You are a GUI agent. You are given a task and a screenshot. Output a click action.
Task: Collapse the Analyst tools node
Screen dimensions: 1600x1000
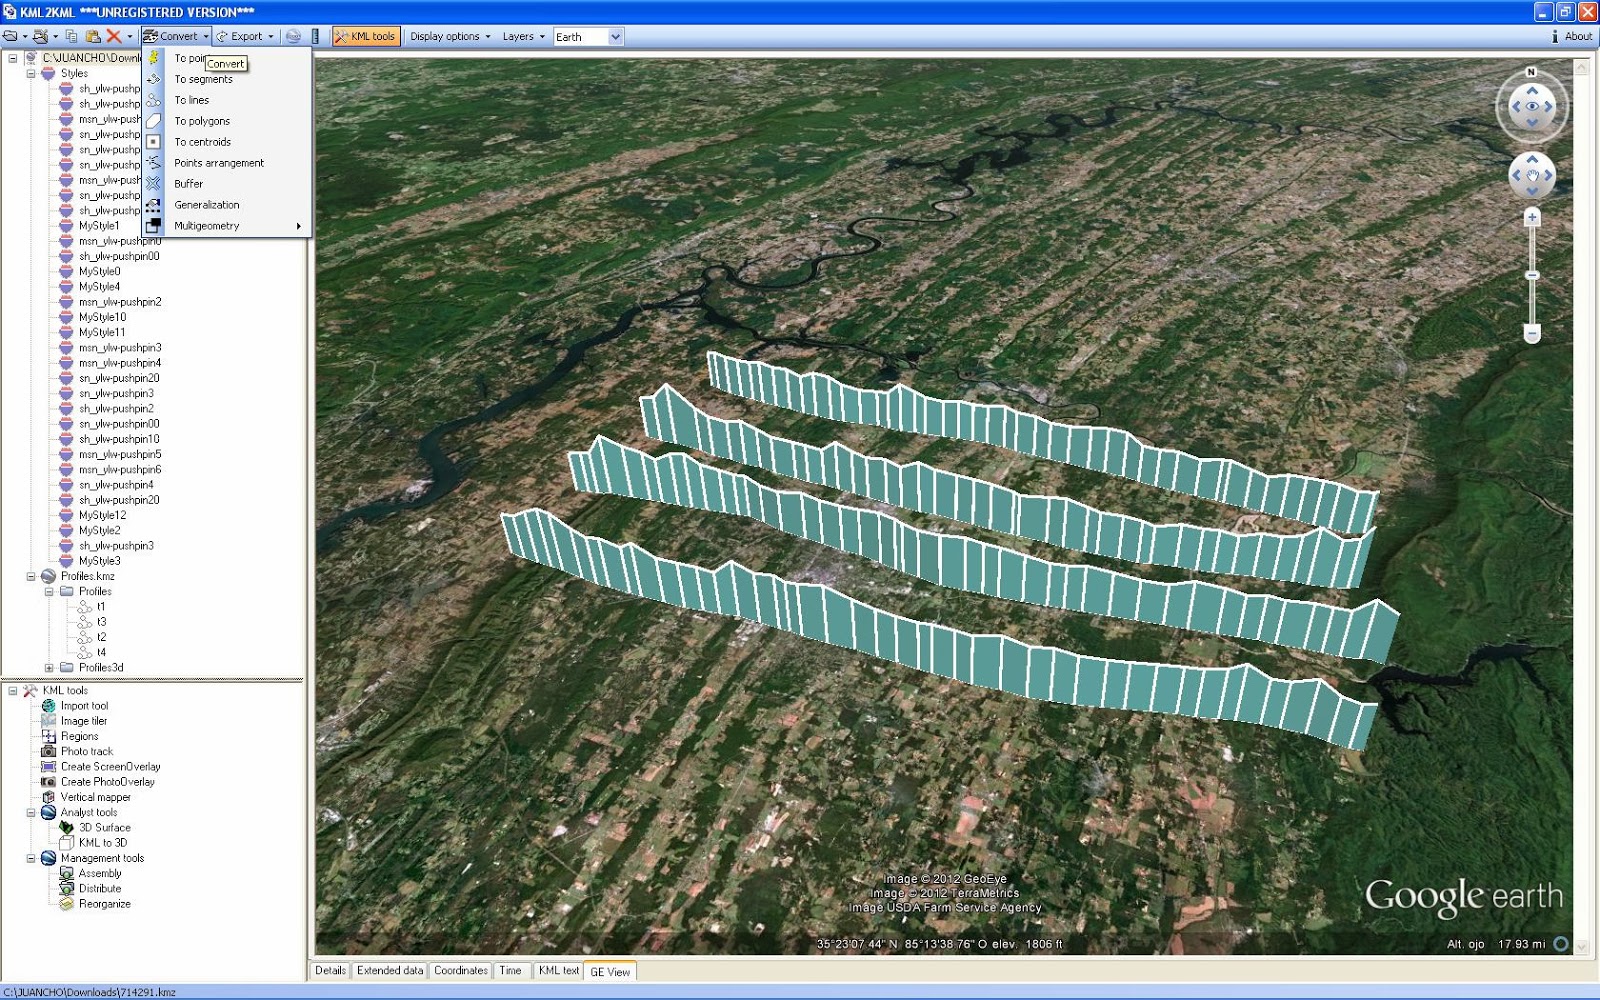(31, 813)
